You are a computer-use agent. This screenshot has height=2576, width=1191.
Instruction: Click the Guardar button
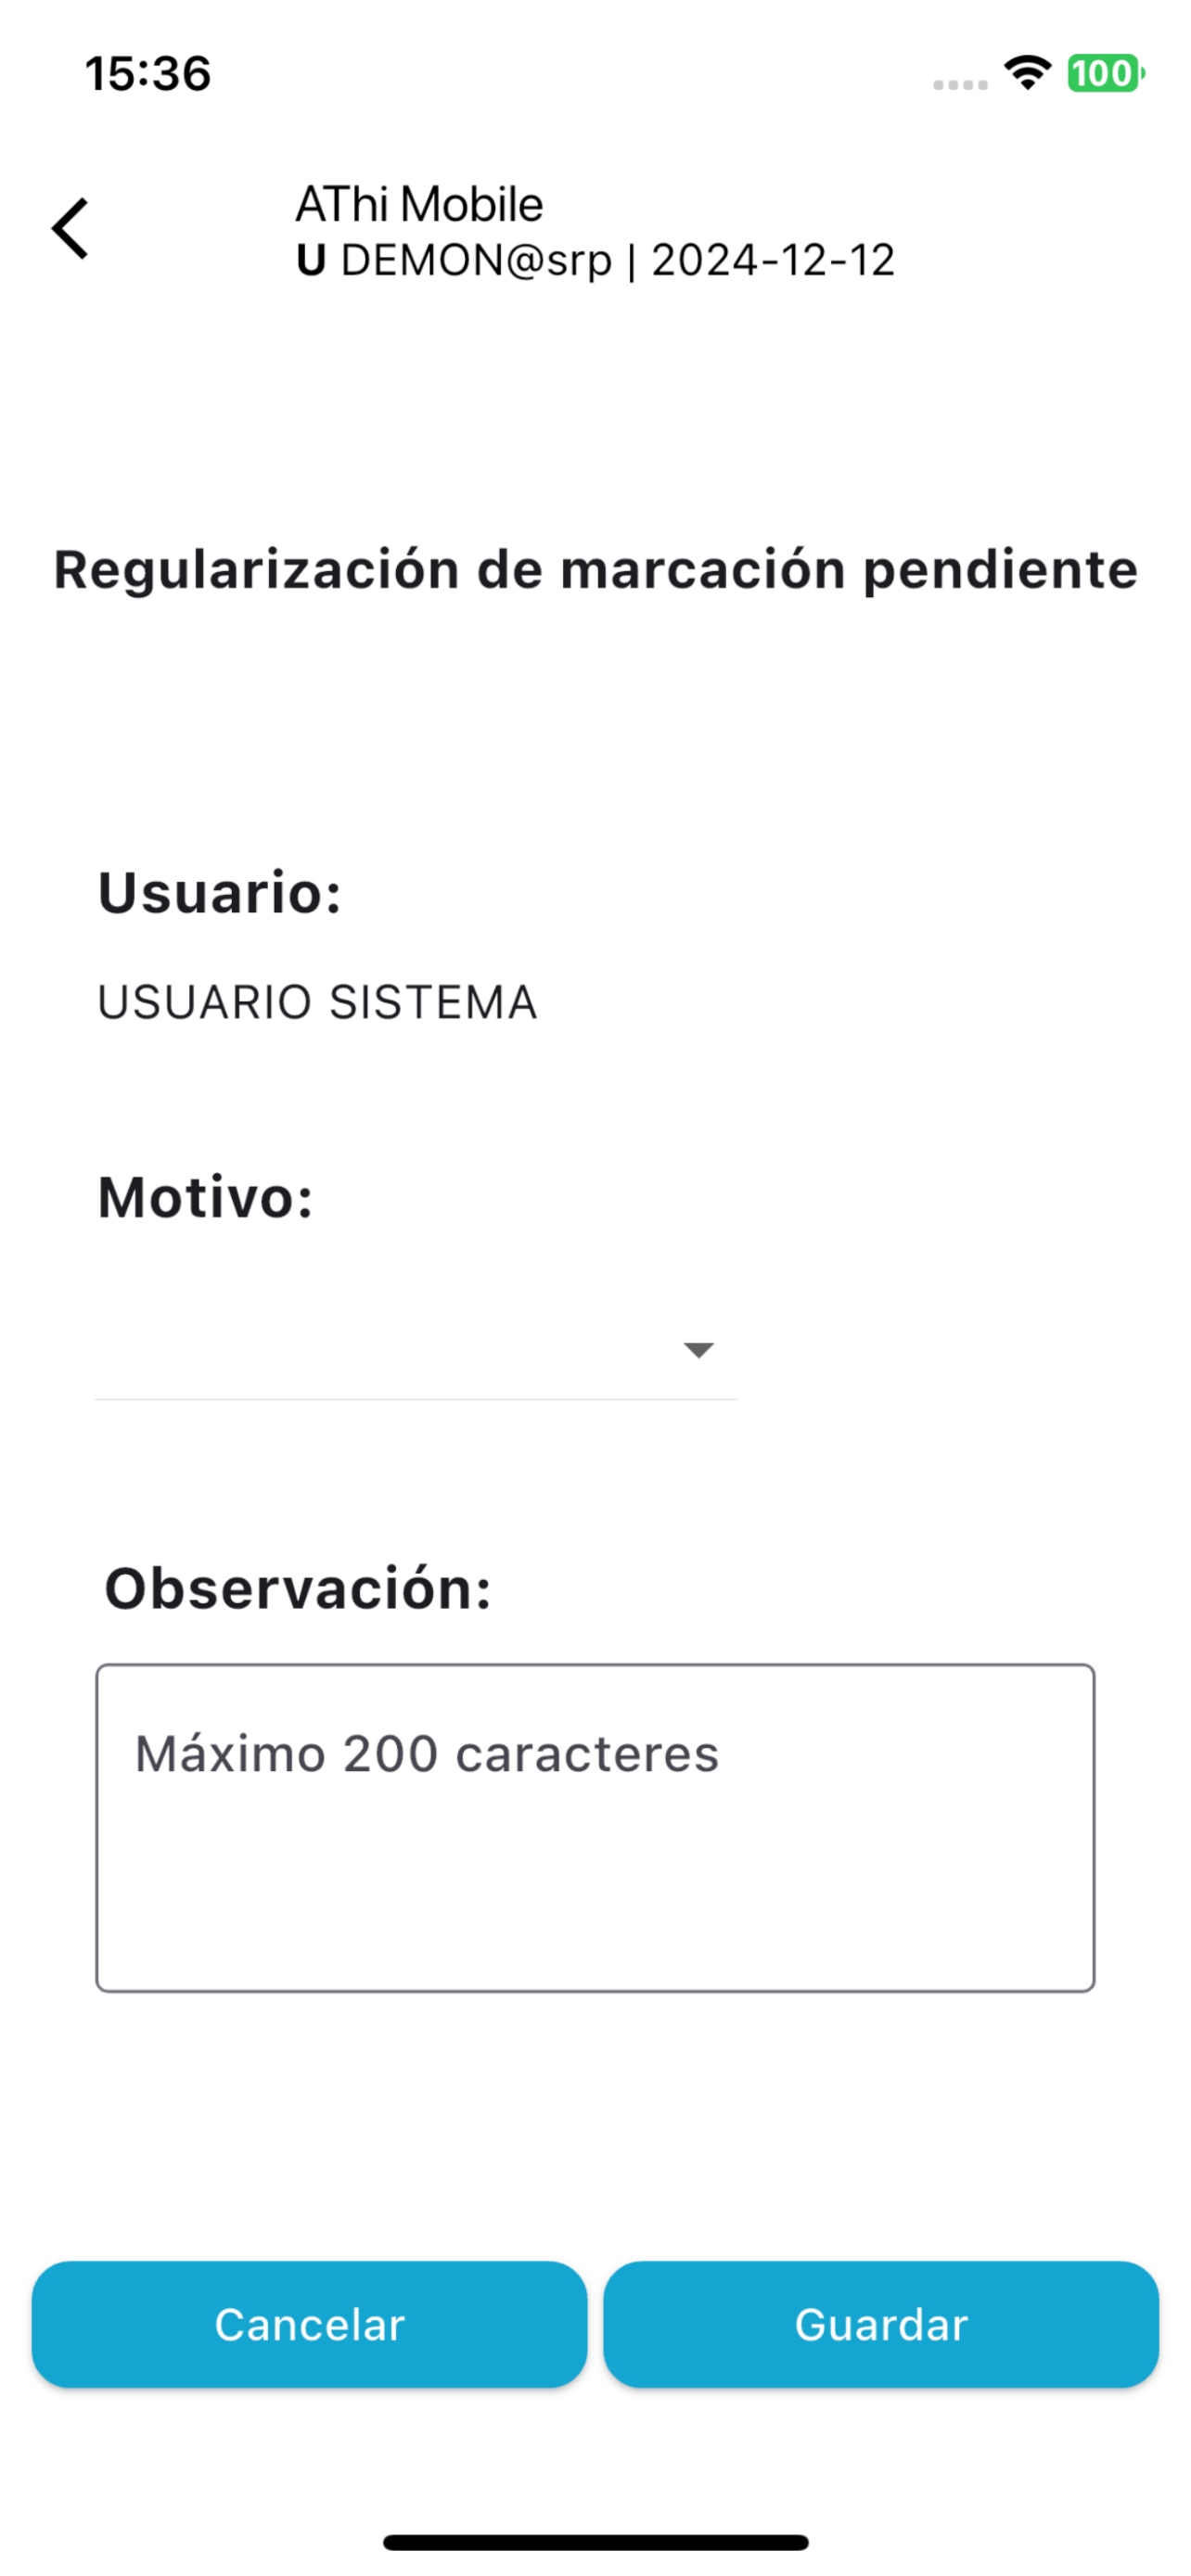coord(881,2324)
